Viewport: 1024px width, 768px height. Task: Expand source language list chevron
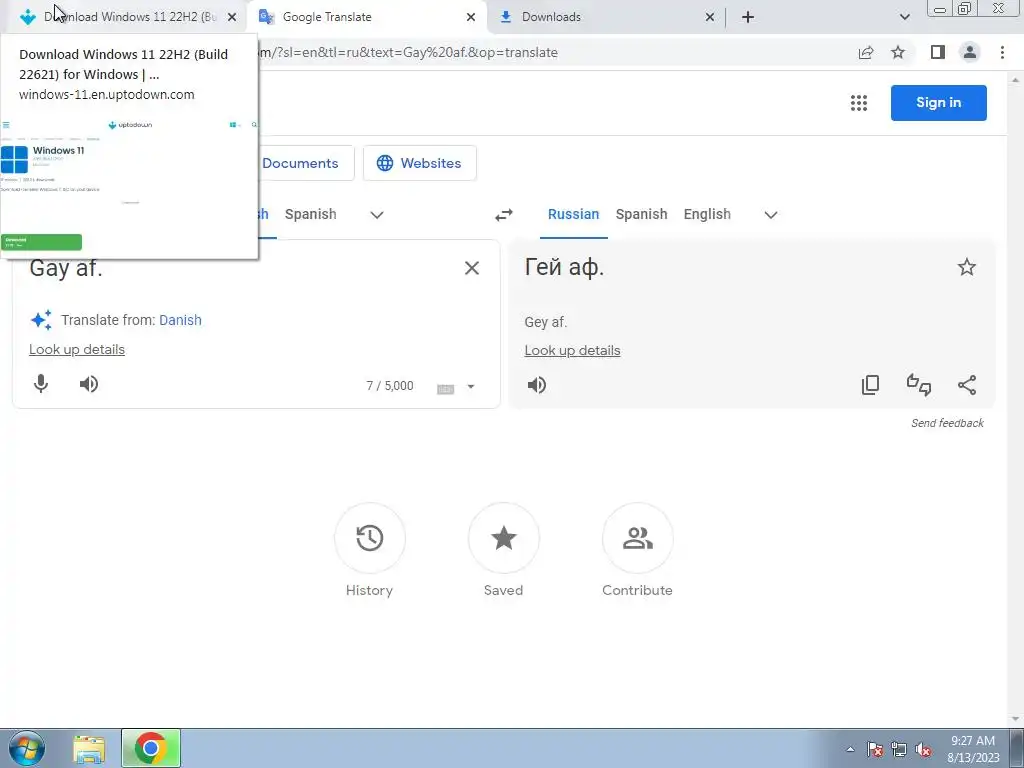click(x=377, y=215)
